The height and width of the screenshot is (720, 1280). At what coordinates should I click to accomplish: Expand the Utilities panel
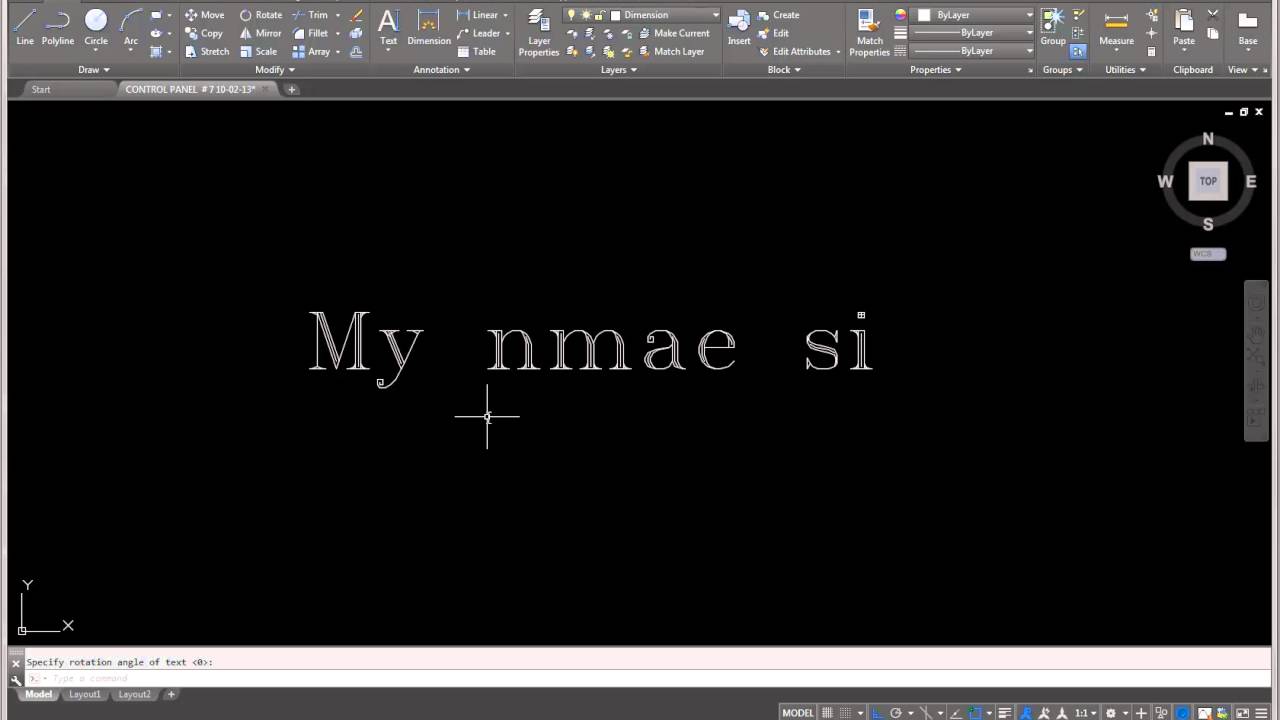[1125, 70]
